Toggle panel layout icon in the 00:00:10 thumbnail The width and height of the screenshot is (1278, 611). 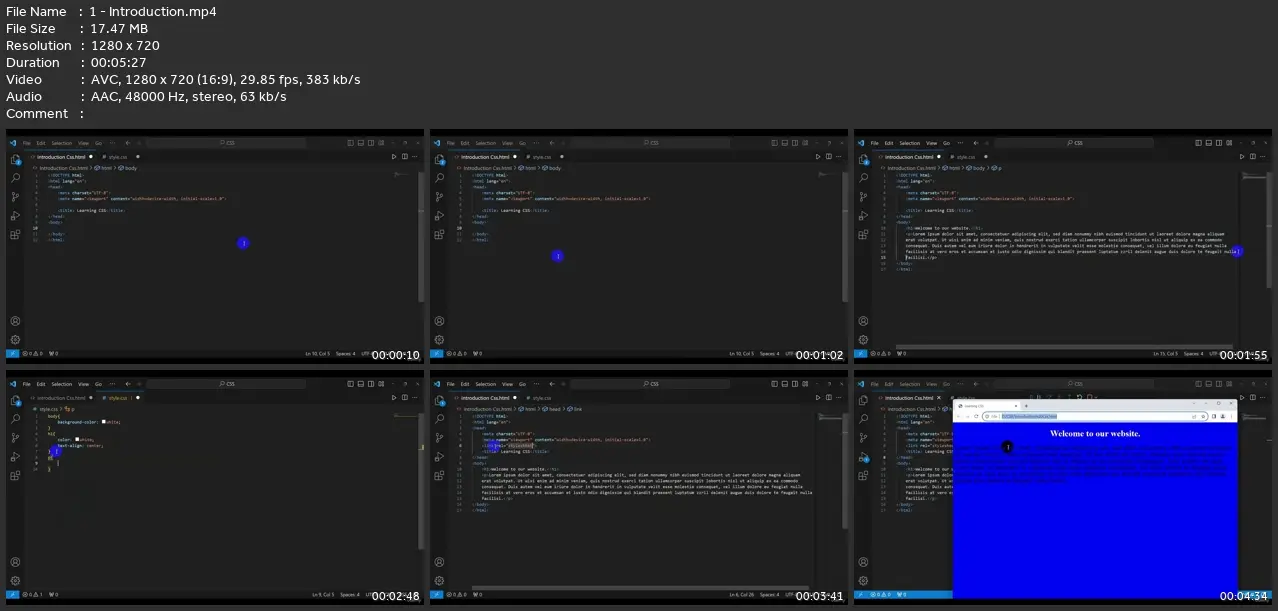click(x=361, y=143)
